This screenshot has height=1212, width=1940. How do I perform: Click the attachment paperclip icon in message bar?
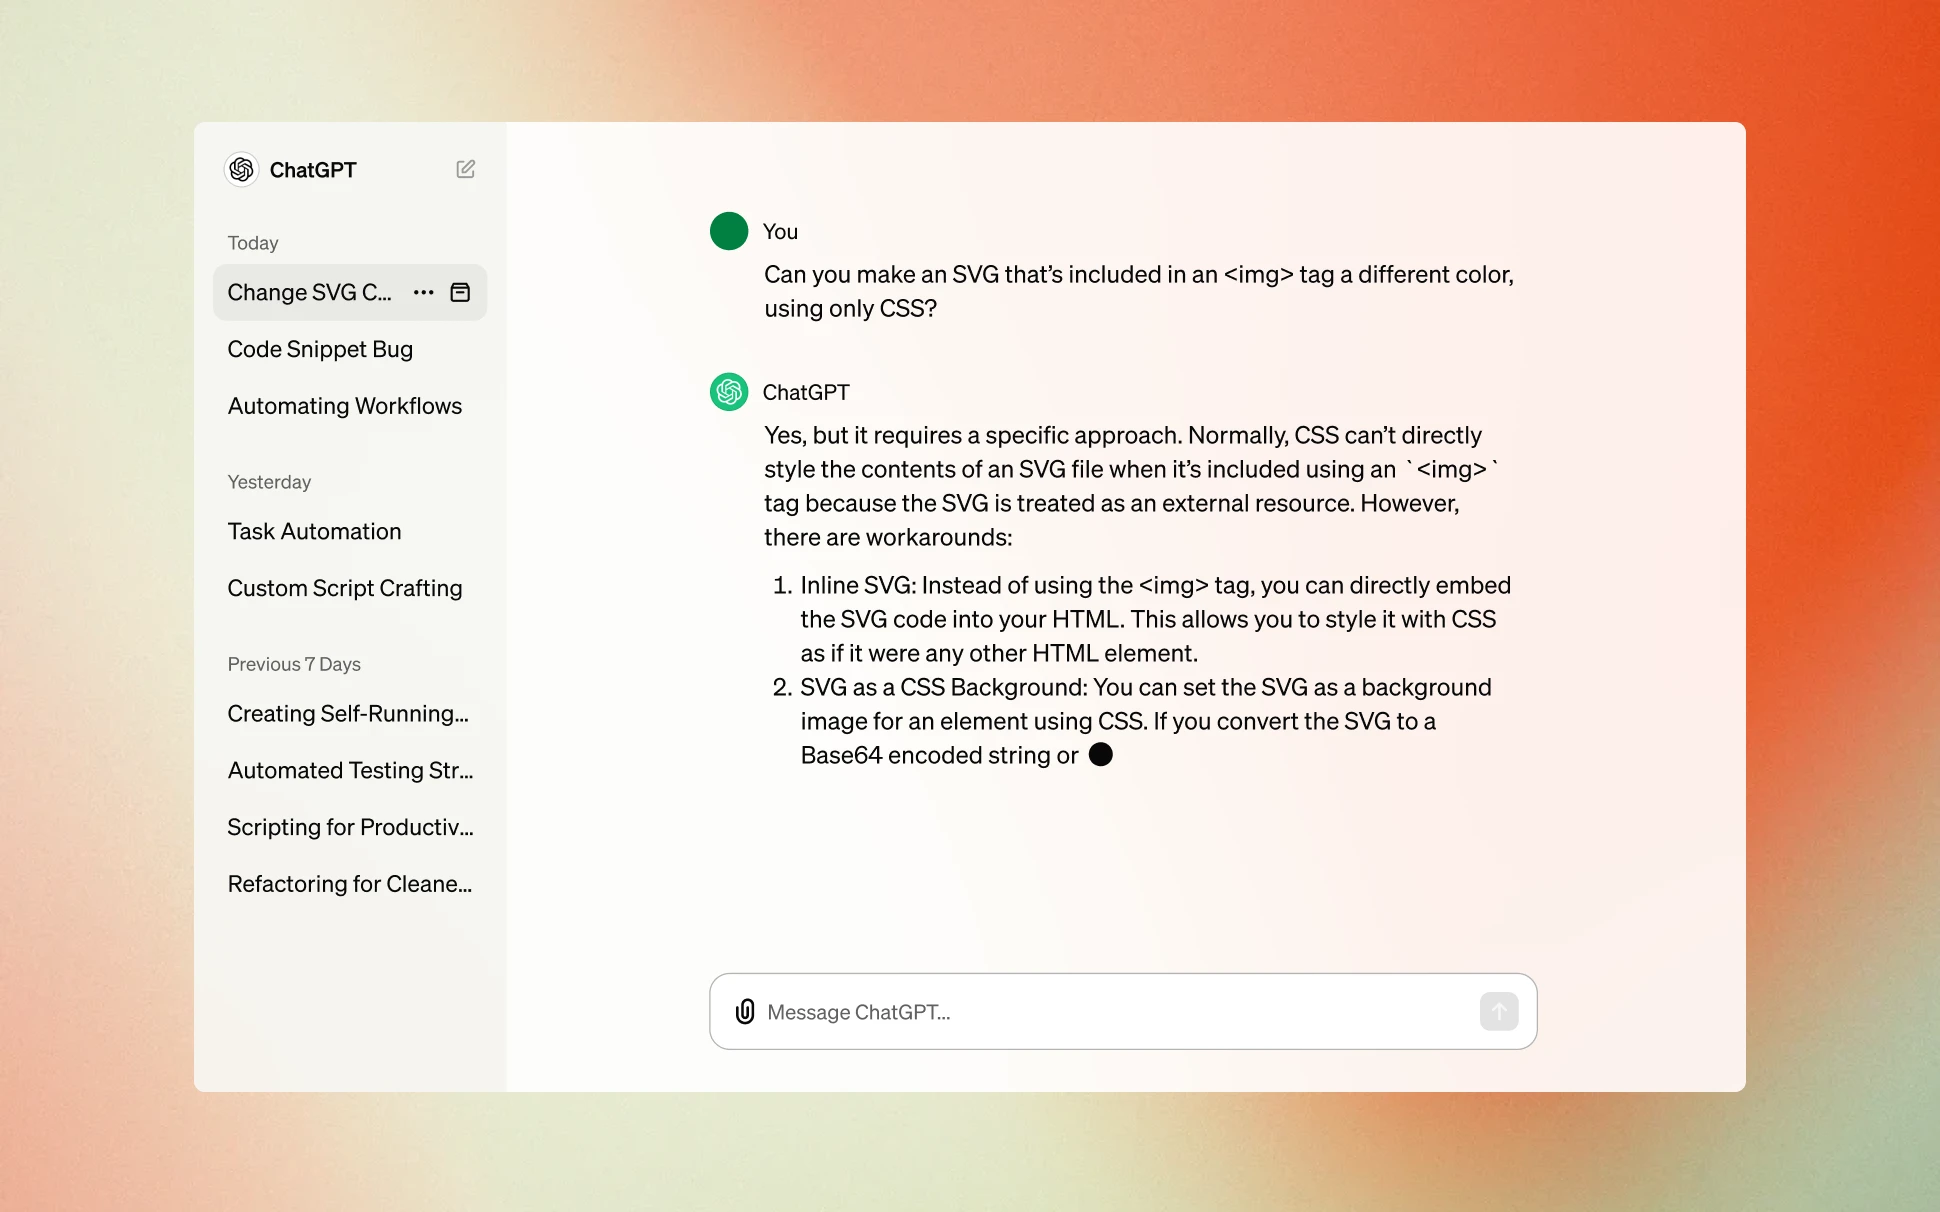744,1011
